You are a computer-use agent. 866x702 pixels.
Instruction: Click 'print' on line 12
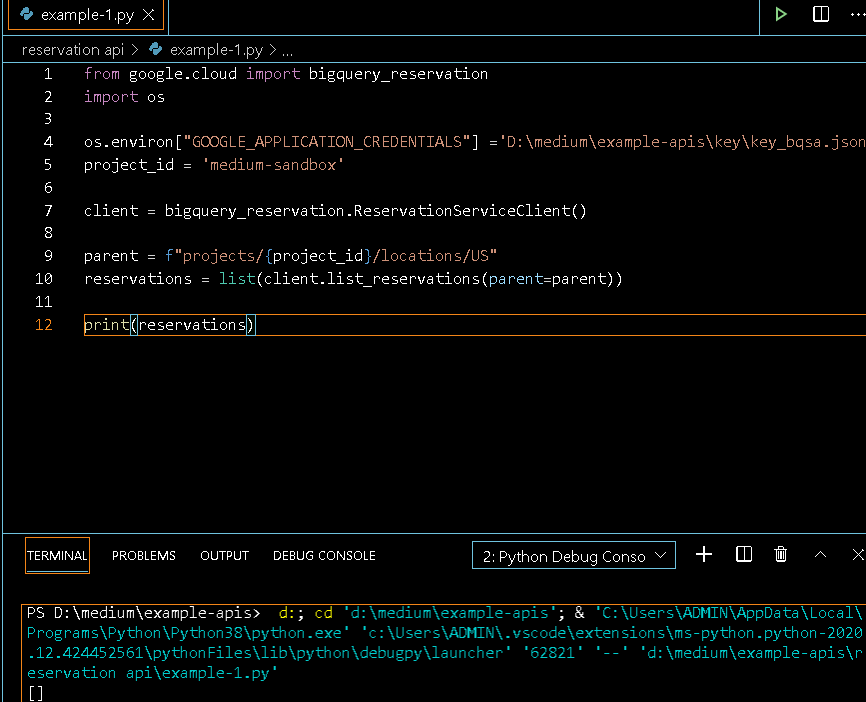[x=107, y=325]
